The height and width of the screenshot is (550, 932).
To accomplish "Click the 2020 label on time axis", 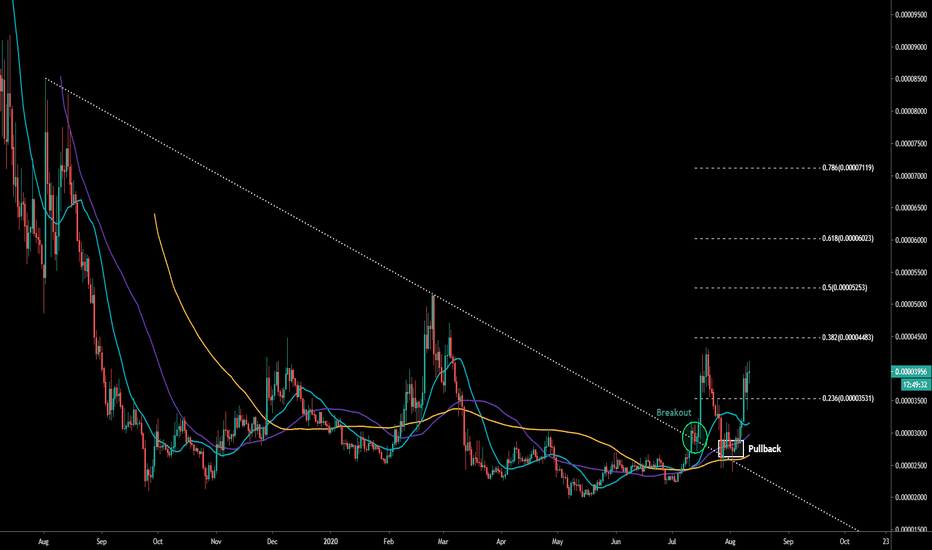I will click(x=330, y=542).
